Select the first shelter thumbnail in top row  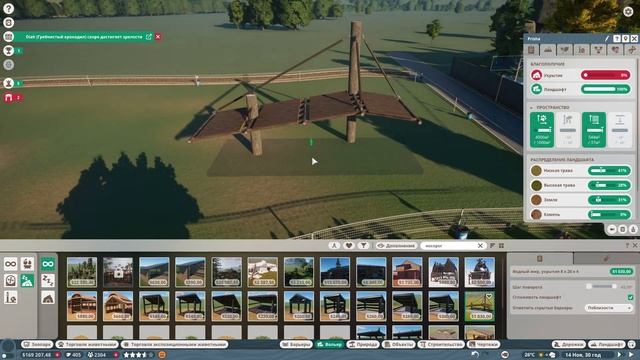(82, 272)
